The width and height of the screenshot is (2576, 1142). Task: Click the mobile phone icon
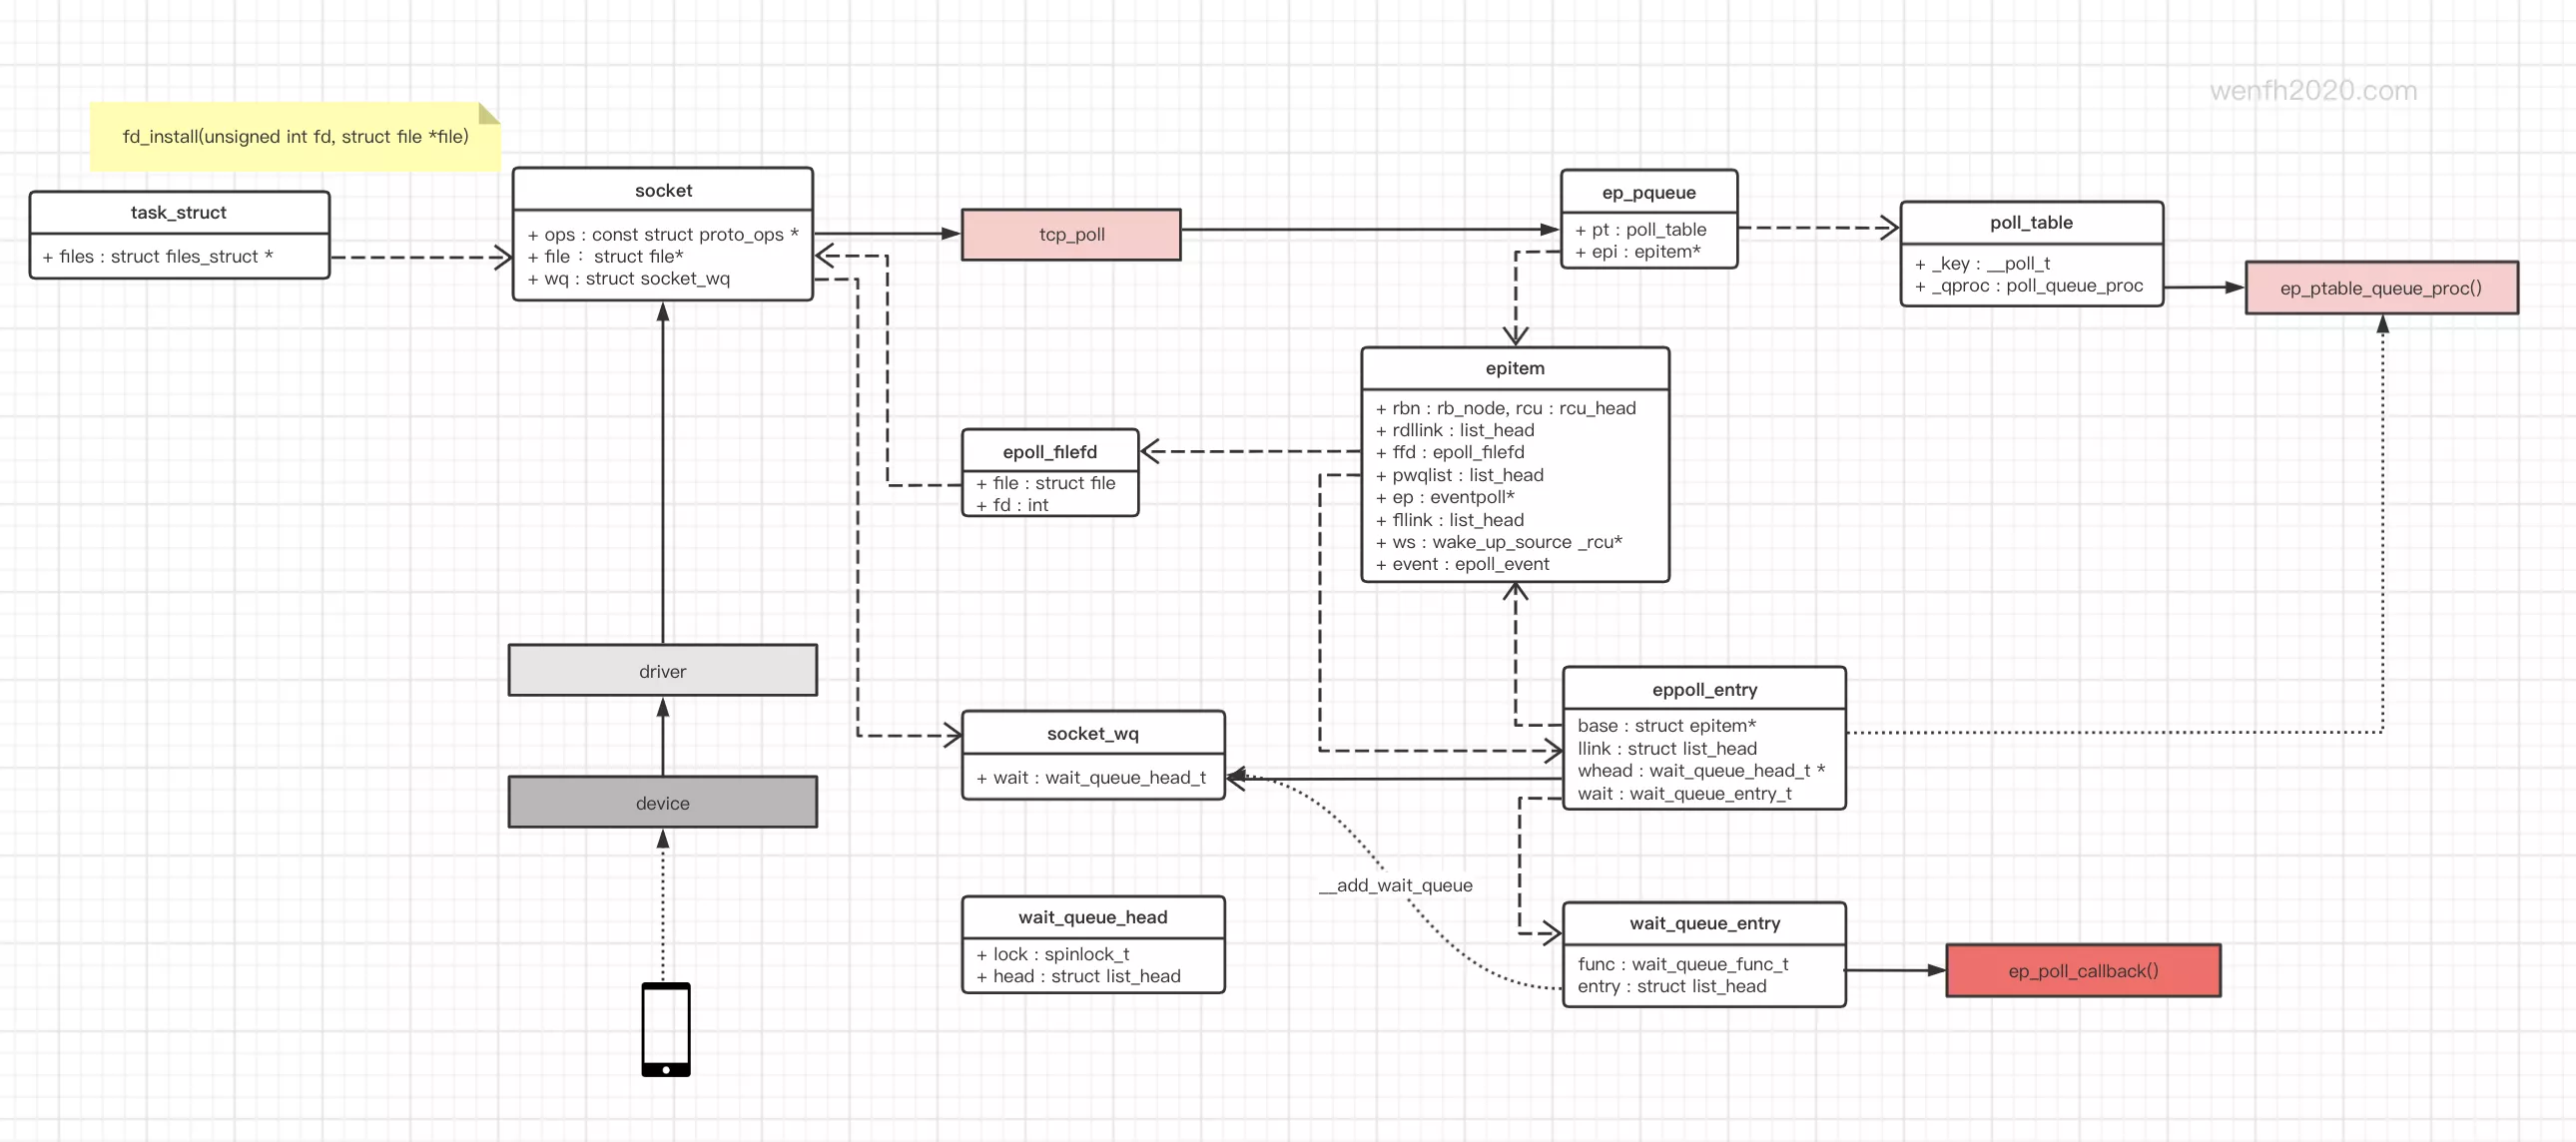pyautogui.click(x=665, y=1029)
